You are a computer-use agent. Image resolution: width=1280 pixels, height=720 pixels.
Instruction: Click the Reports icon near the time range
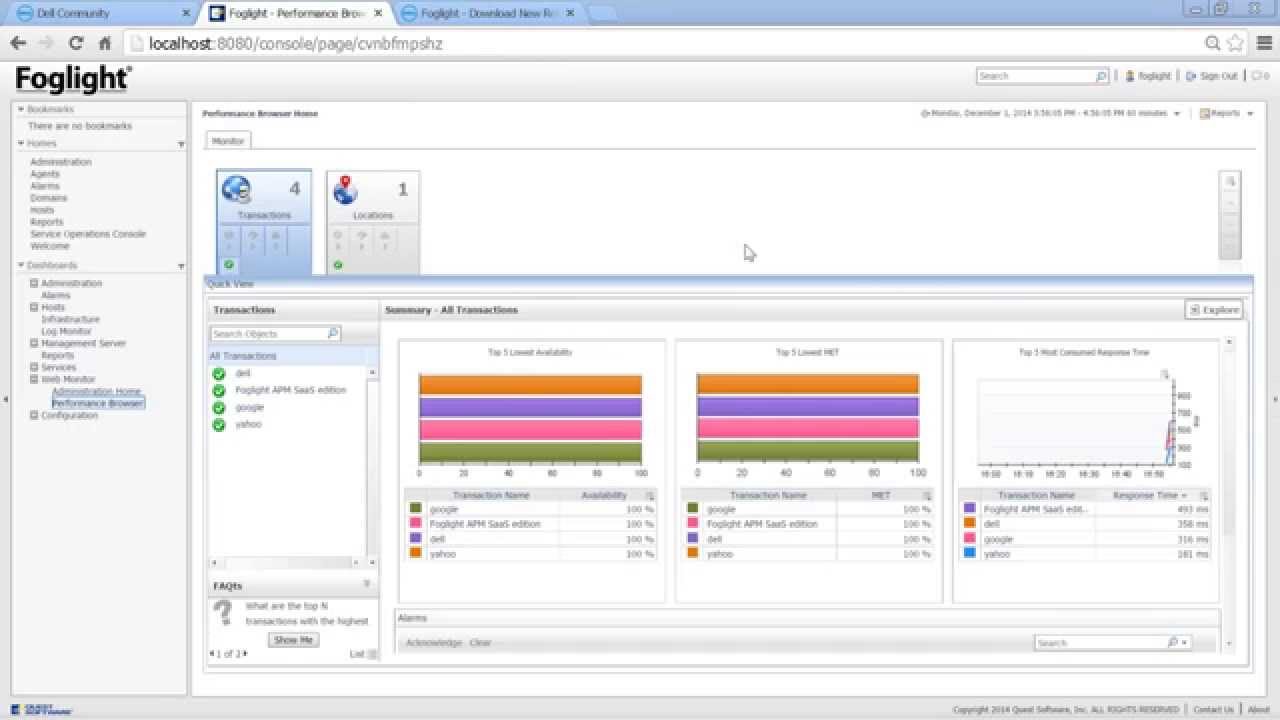[x=1204, y=114]
